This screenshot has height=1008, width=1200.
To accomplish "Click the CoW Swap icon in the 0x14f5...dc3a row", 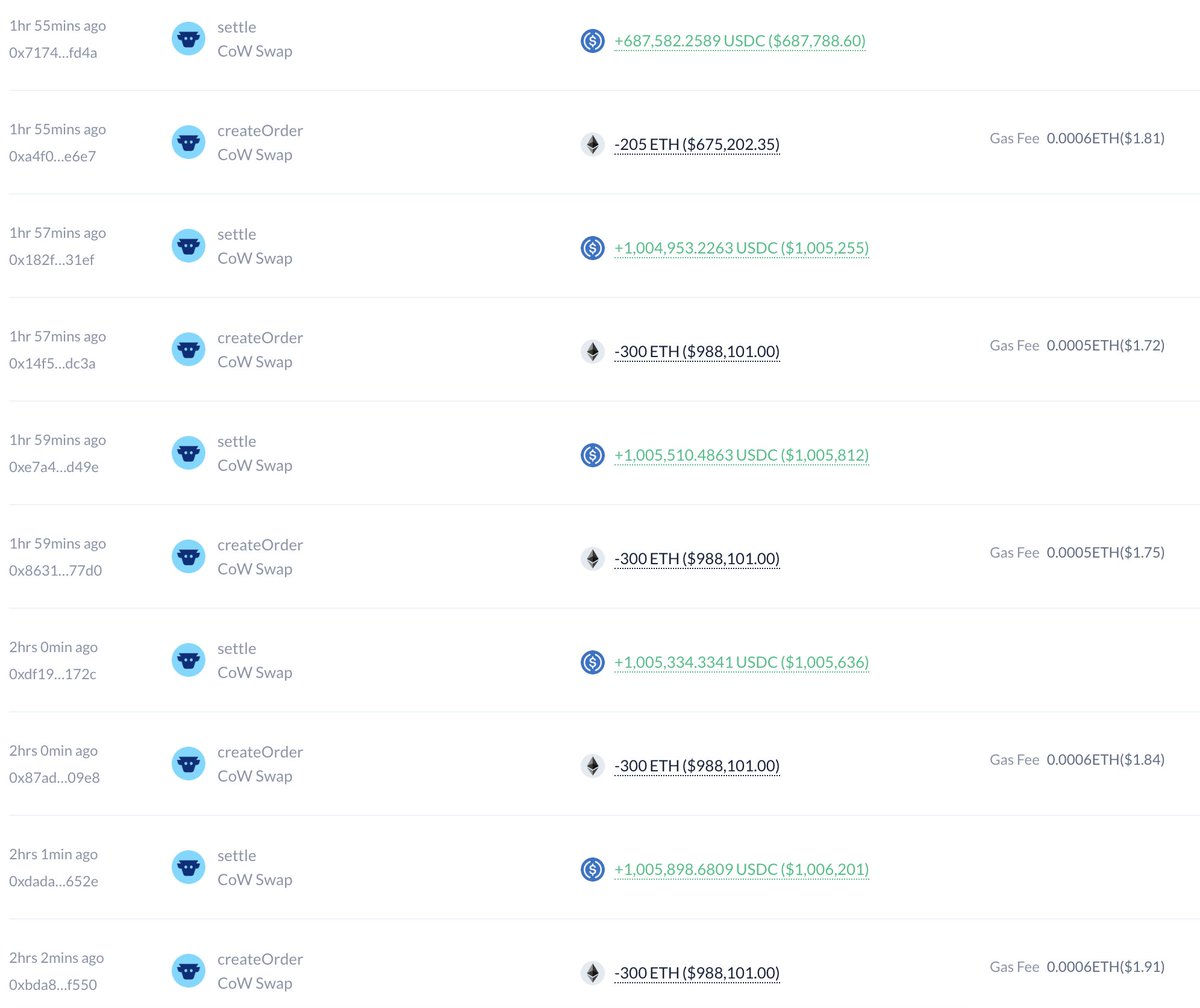I will (188, 350).
